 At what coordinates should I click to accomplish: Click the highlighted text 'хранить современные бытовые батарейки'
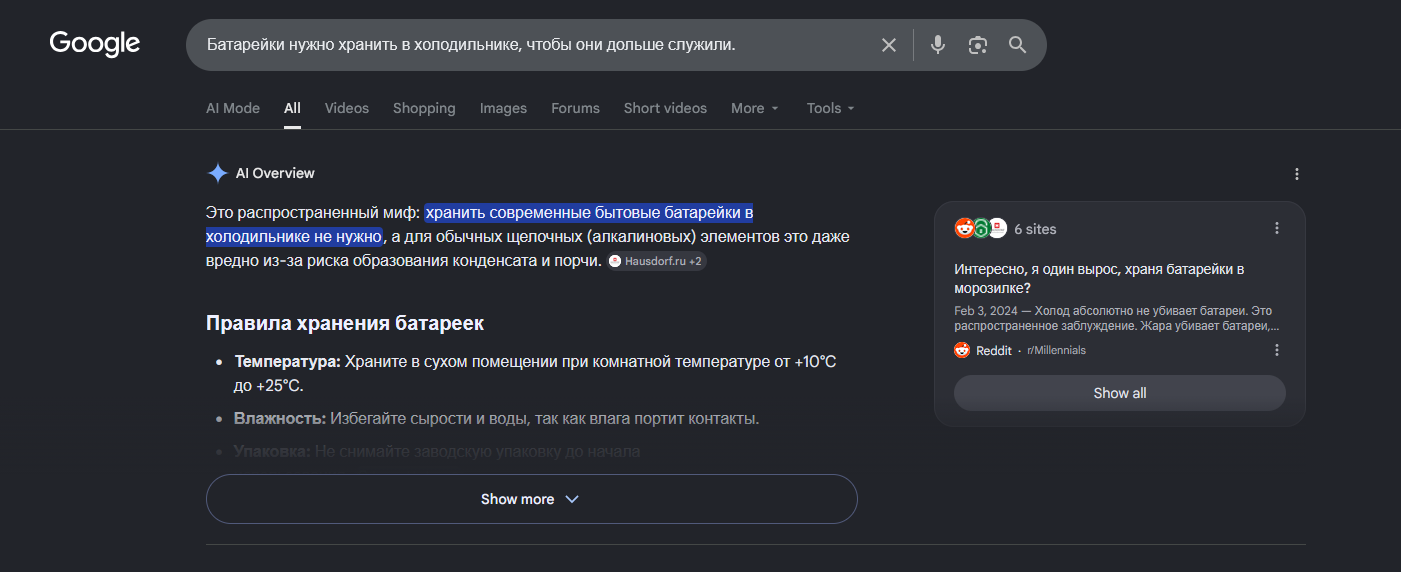[583, 212]
